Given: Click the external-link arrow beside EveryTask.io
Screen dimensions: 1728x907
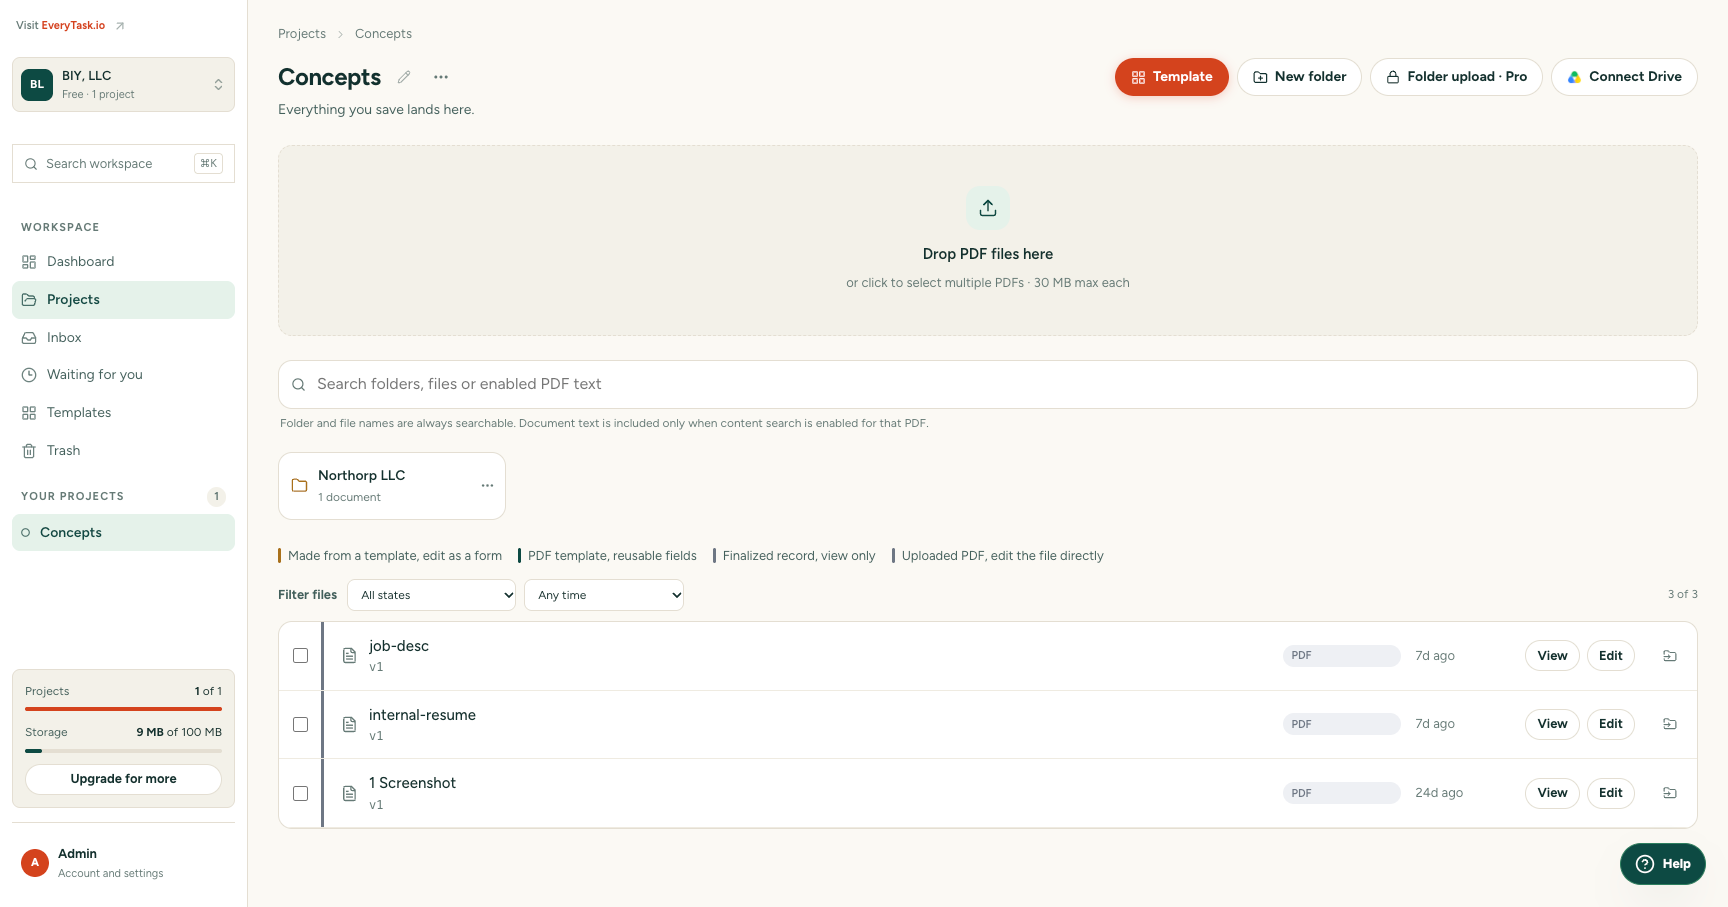Looking at the screenshot, I should (x=120, y=26).
